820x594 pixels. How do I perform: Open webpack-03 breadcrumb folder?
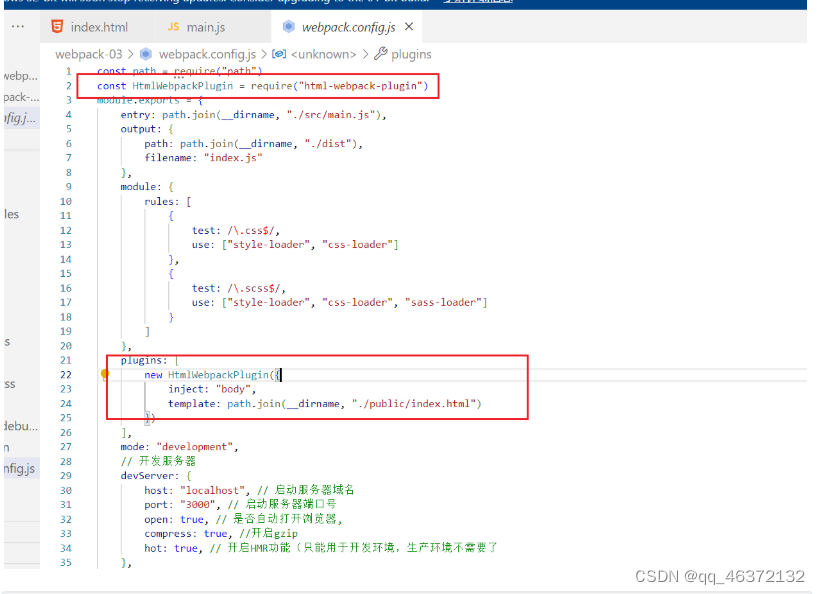point(88,54)
